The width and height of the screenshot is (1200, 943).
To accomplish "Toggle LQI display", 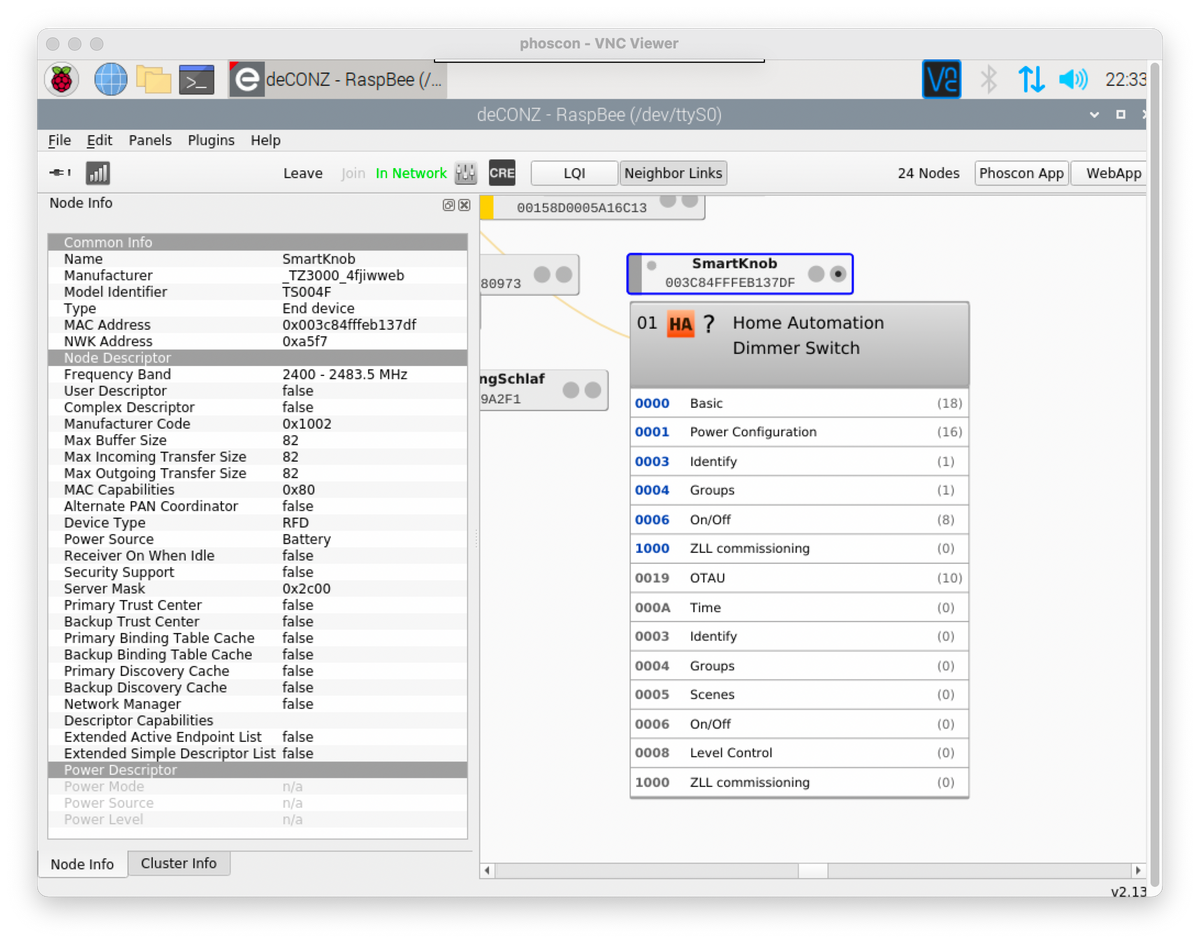I will coord(574,173).
